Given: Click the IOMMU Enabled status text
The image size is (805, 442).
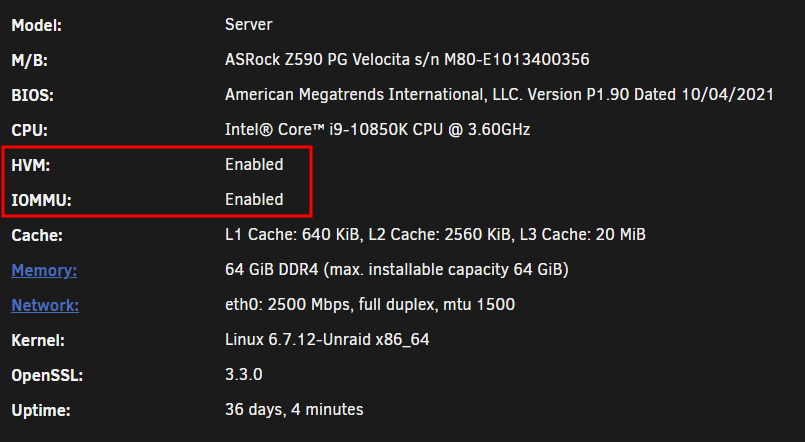Looking at the screenshot, I should click(x=254, y=200).
